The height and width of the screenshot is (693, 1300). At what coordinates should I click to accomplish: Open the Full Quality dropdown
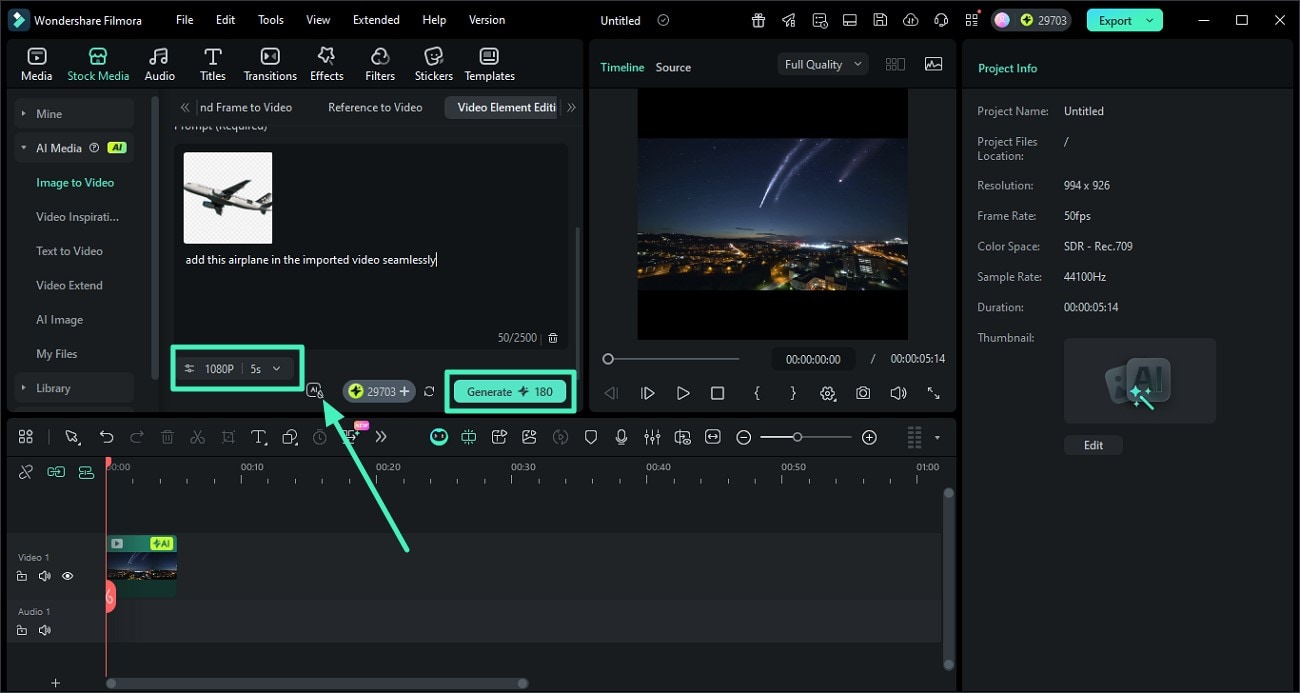(822, 64)
